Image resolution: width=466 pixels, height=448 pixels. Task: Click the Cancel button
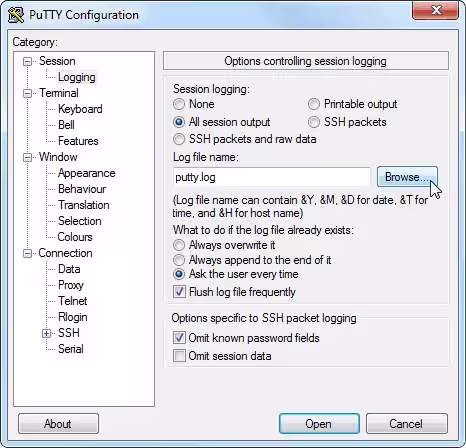[406, 424]
